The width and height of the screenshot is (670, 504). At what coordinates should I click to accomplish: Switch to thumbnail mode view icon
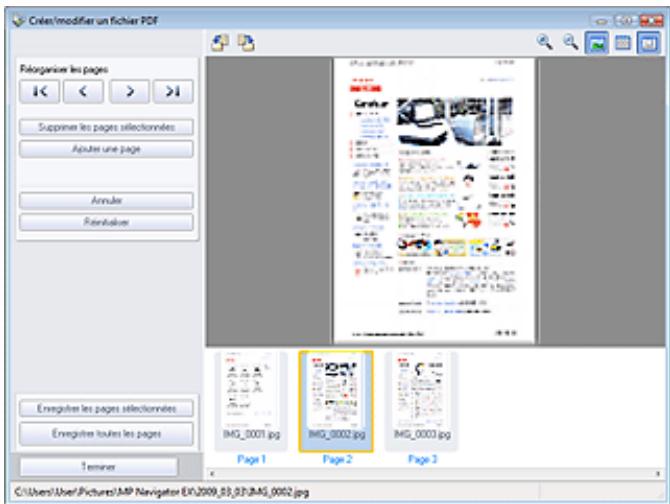(x=623, y=43)
